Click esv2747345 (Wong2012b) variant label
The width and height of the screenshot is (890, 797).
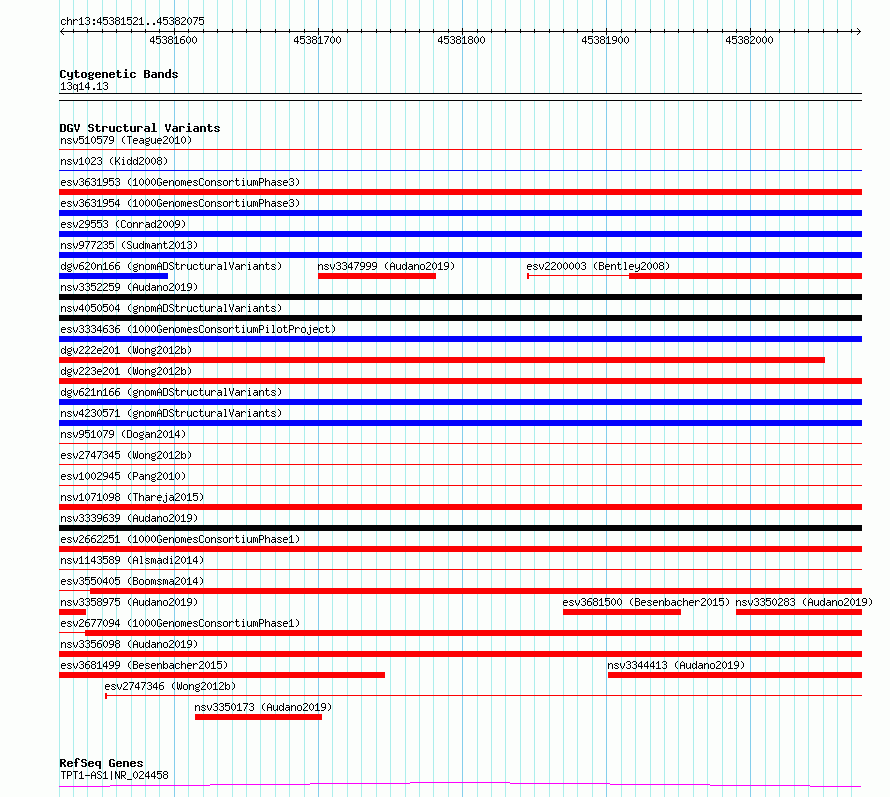126,455
